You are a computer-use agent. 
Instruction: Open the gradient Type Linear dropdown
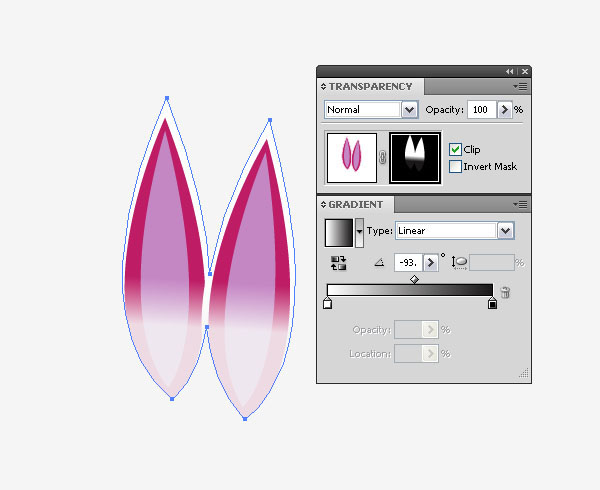505,231
